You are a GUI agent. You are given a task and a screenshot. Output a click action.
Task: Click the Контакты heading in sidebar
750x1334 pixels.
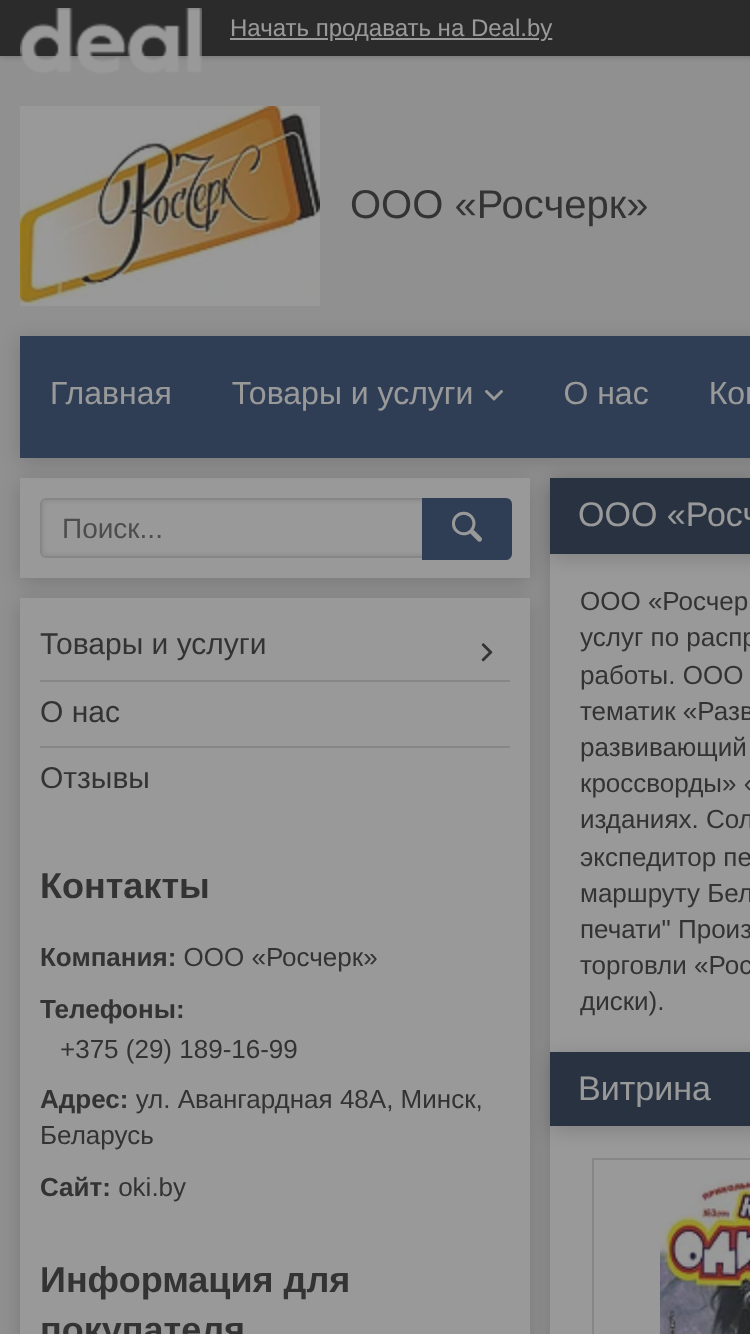125,886
